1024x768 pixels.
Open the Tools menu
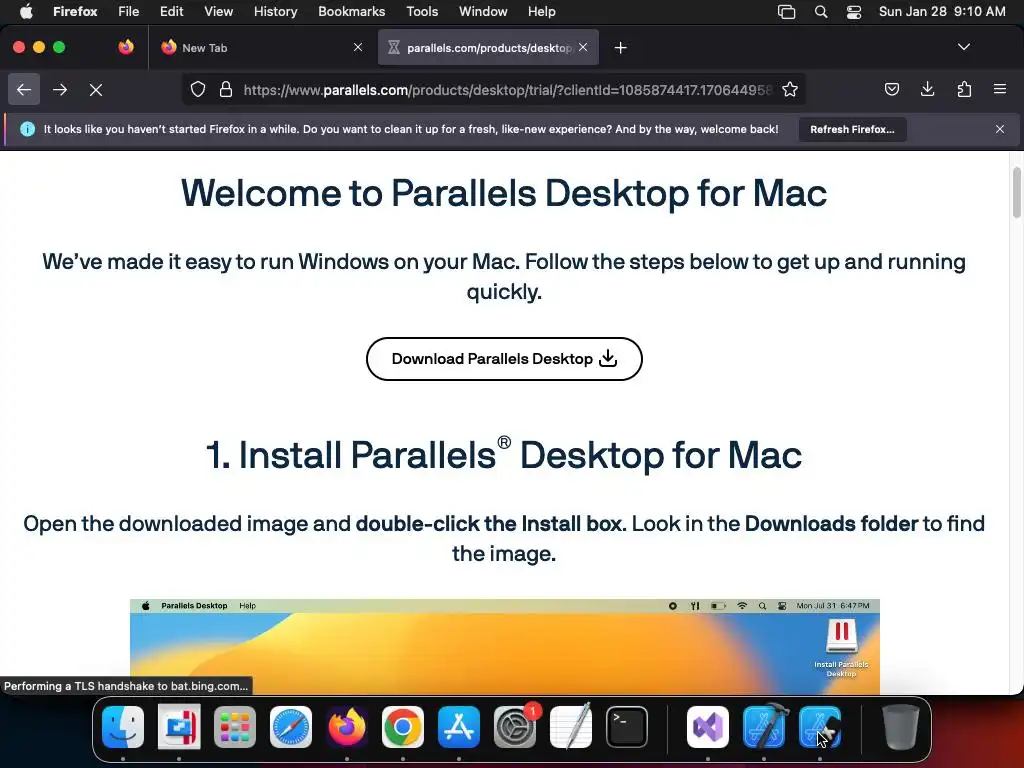click(422, 11)
